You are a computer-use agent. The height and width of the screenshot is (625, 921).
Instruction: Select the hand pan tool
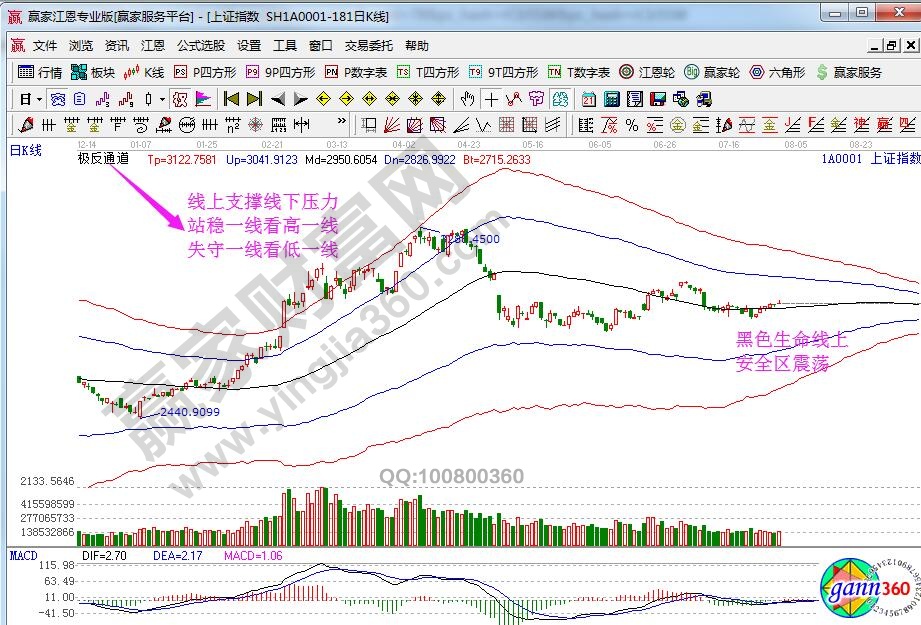[x=467, y=99]
